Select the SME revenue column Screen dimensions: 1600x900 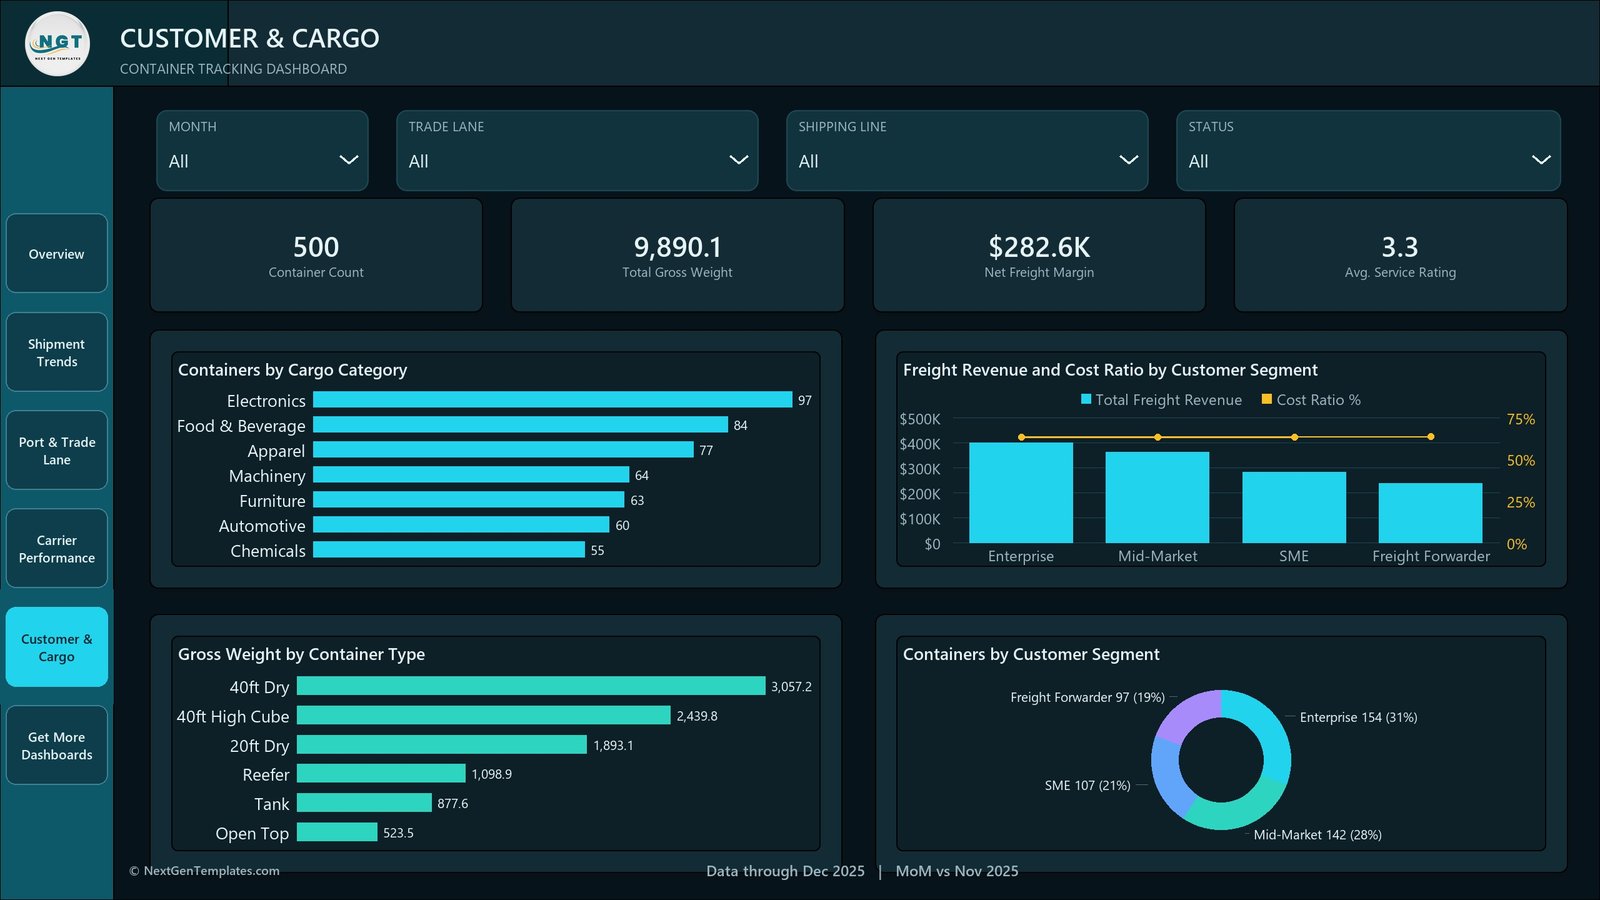click(x=1294, y=508)
